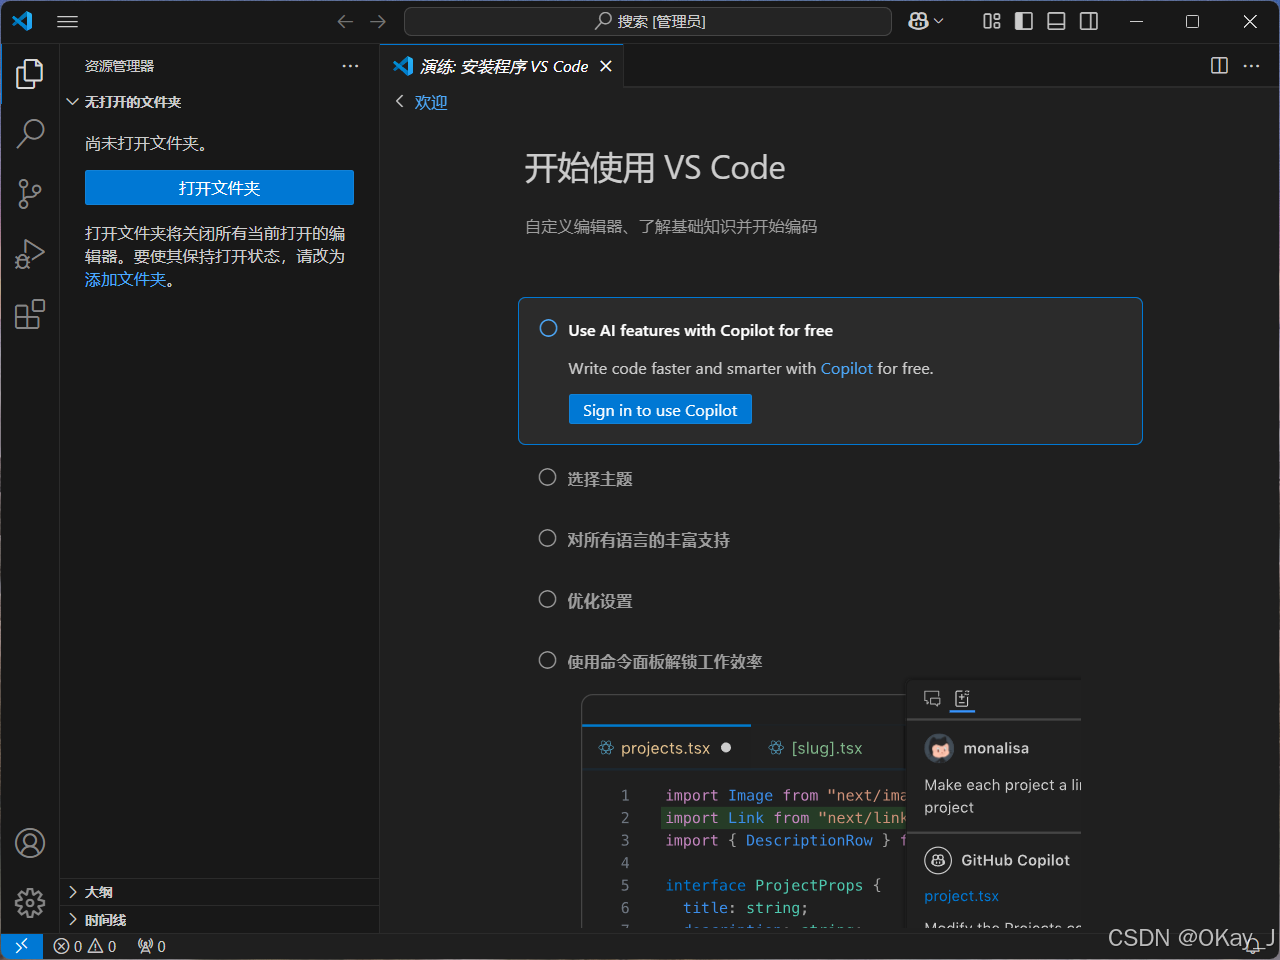Open the Source Control view
This screenshot has width=1280, height=960.
[x=30, y=194]
